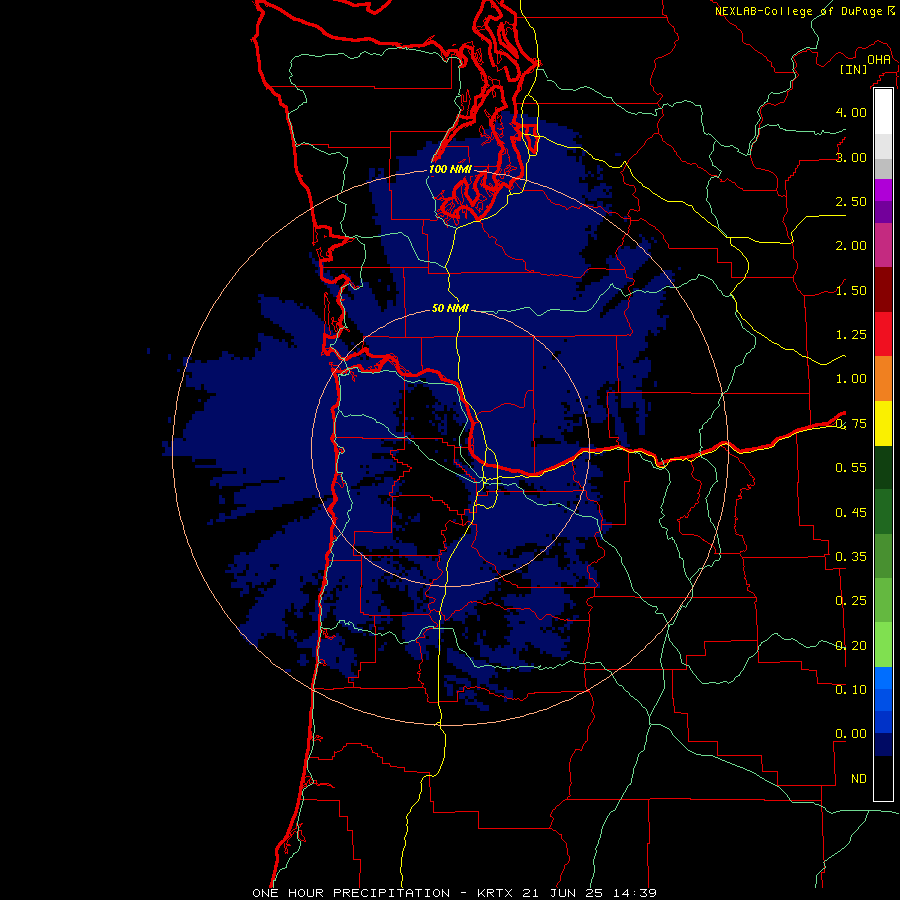Select the 0.55 legend value

pos(851,468)
